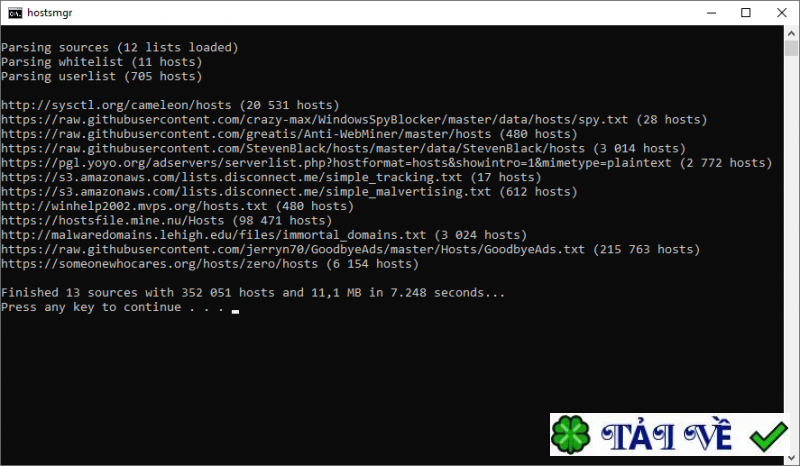Click the someonewhocares.org hosts URL line
The width and height of the screenshot is (800, 466).
click(x=210, y=264)
